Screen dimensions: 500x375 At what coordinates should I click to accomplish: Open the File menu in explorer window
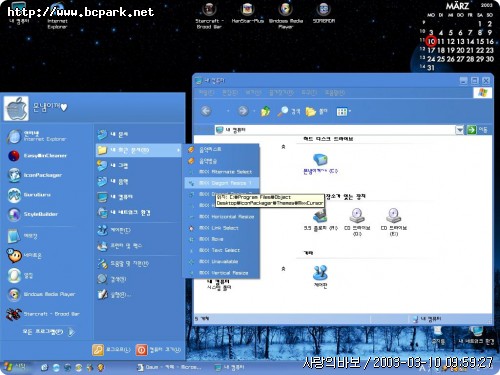(206, 93)
